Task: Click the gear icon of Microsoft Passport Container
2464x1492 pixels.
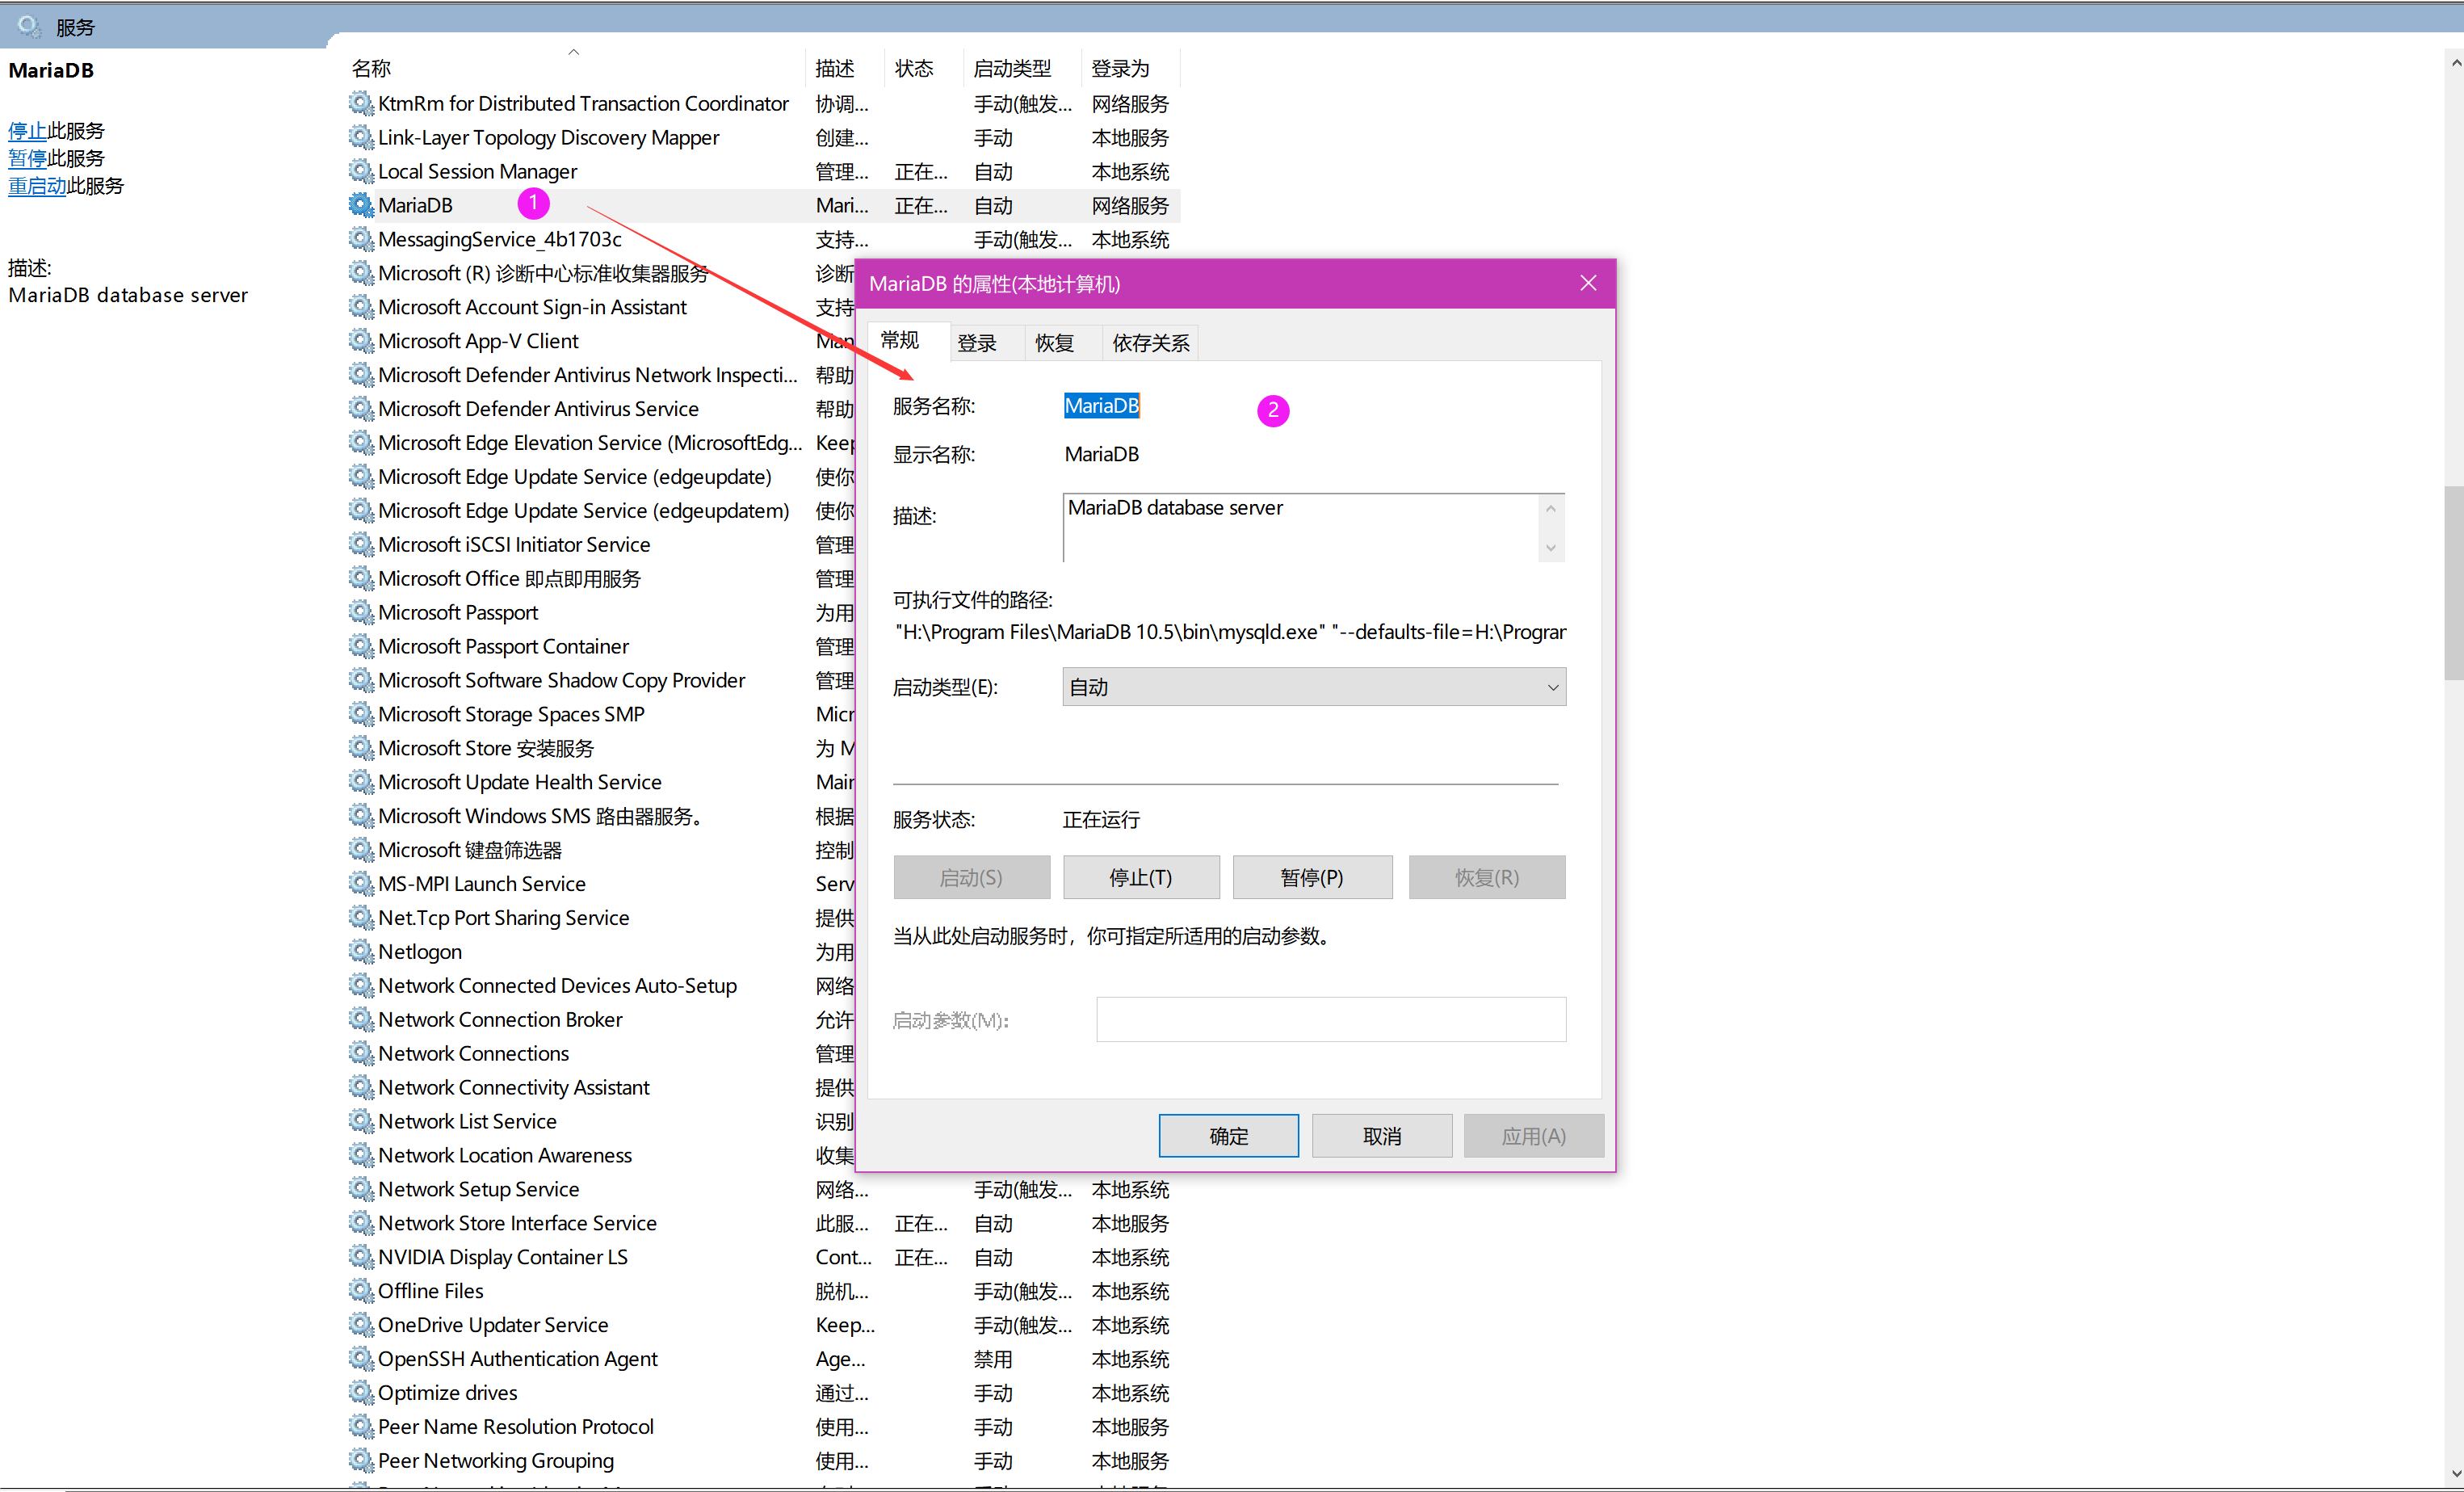Action: [360, 646]
